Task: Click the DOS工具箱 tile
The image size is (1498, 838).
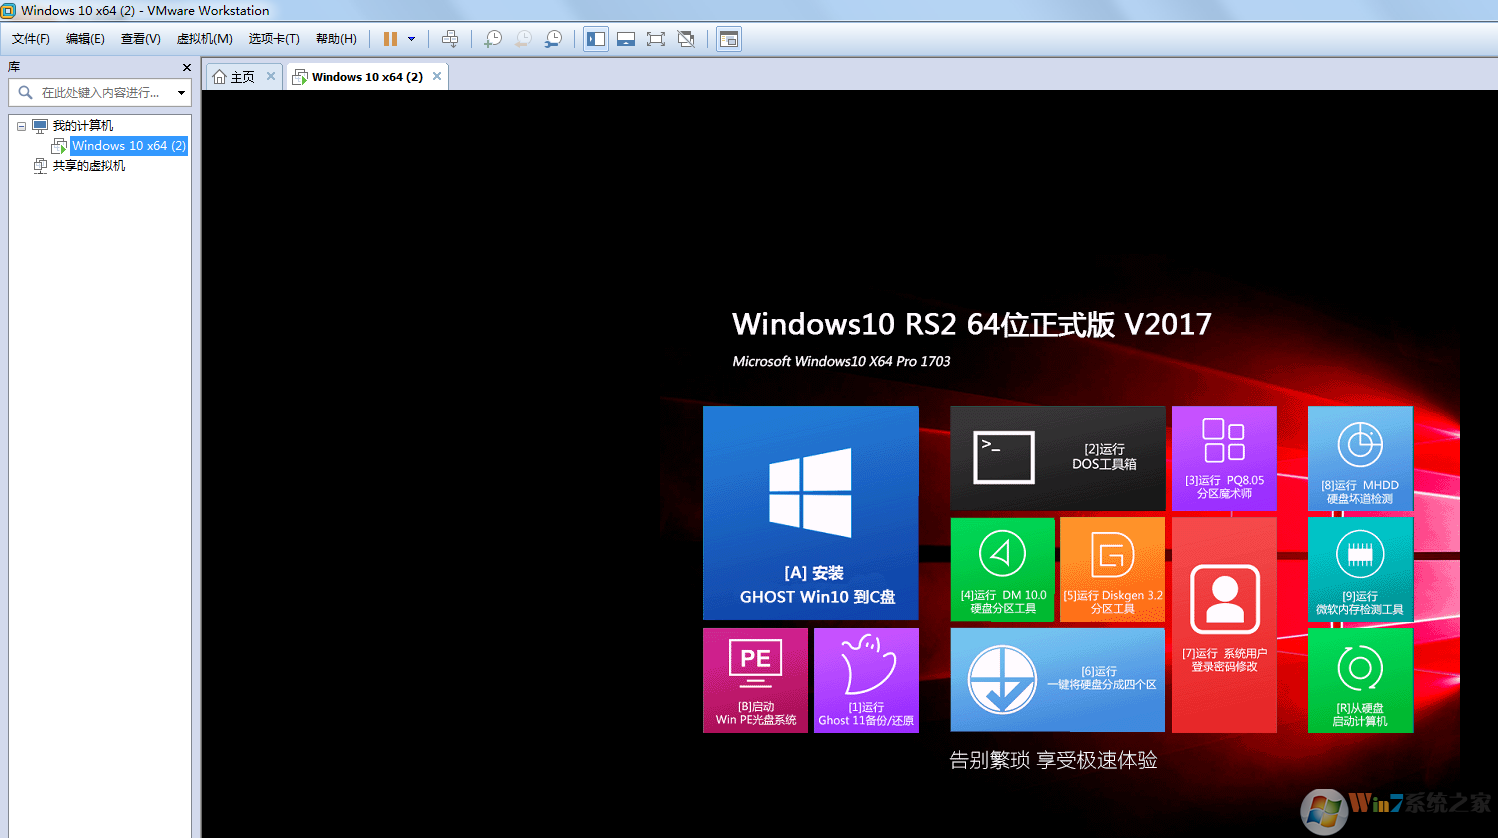Action: coord(1057,458)
